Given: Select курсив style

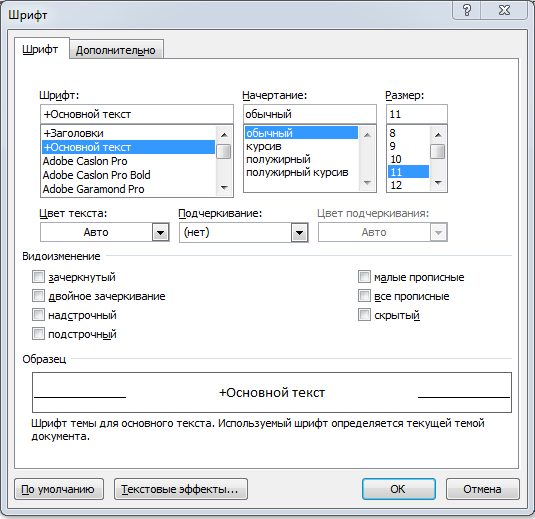Looking at the screenshot, I should [301, 146].
